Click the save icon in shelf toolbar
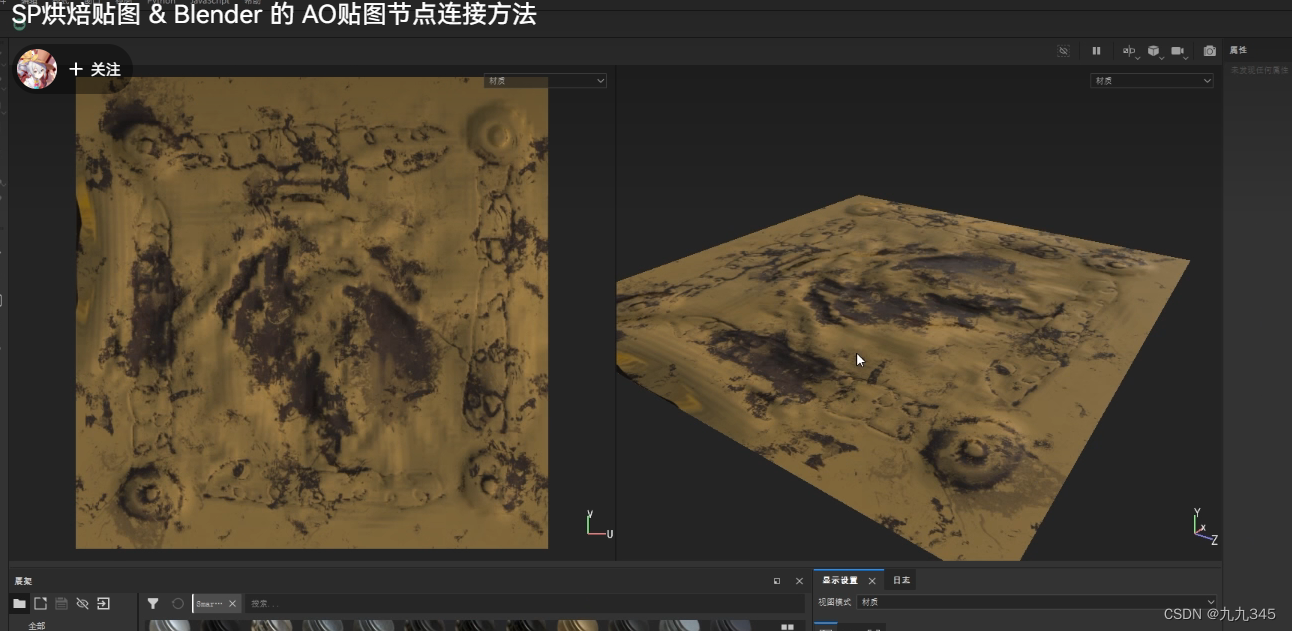Screen dimensions: 1292x631 (x=61, y=604)
